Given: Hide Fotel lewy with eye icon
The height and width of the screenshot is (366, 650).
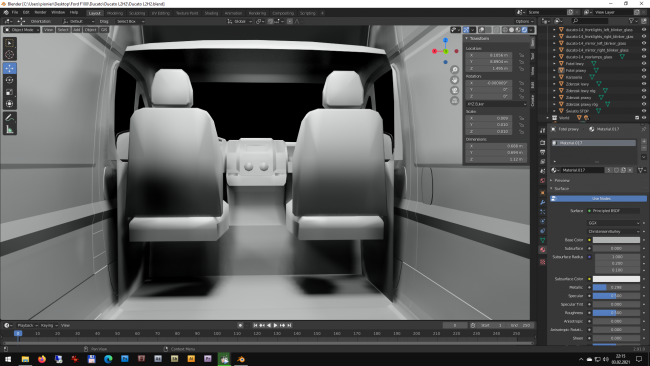Looking at the screenshot, I should (644, 63).
